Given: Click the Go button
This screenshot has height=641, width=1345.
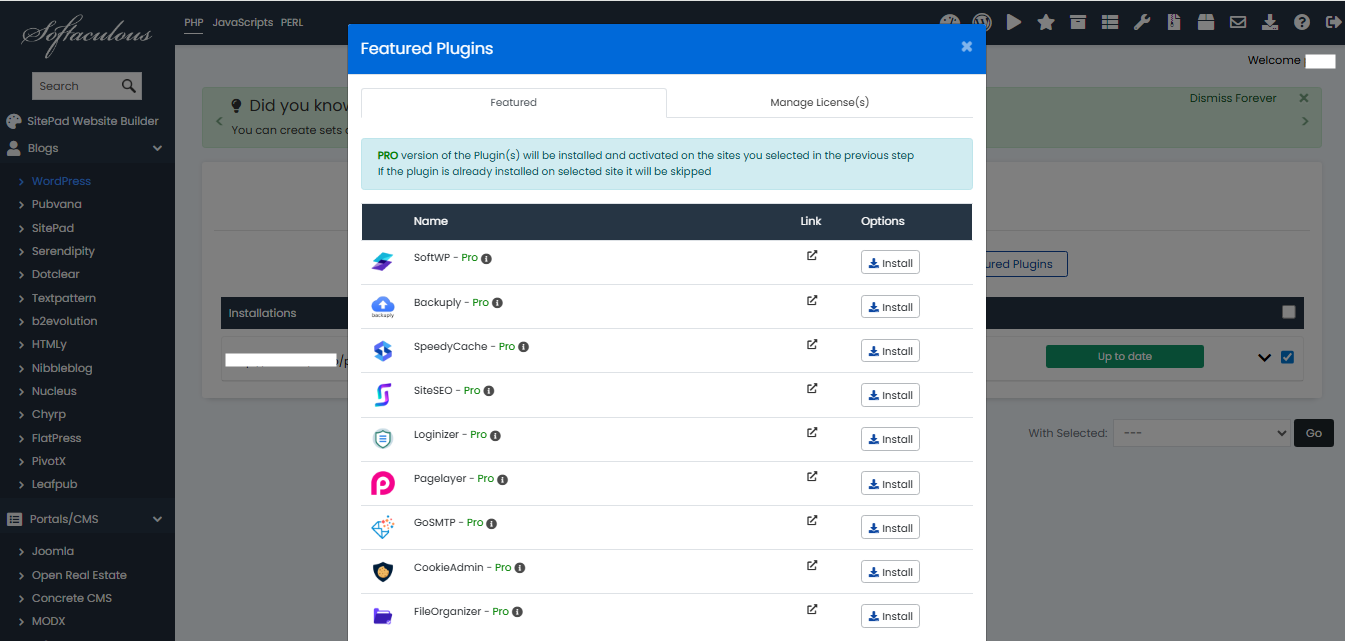Looking at the screenshot, I should tap(1314, 433).
